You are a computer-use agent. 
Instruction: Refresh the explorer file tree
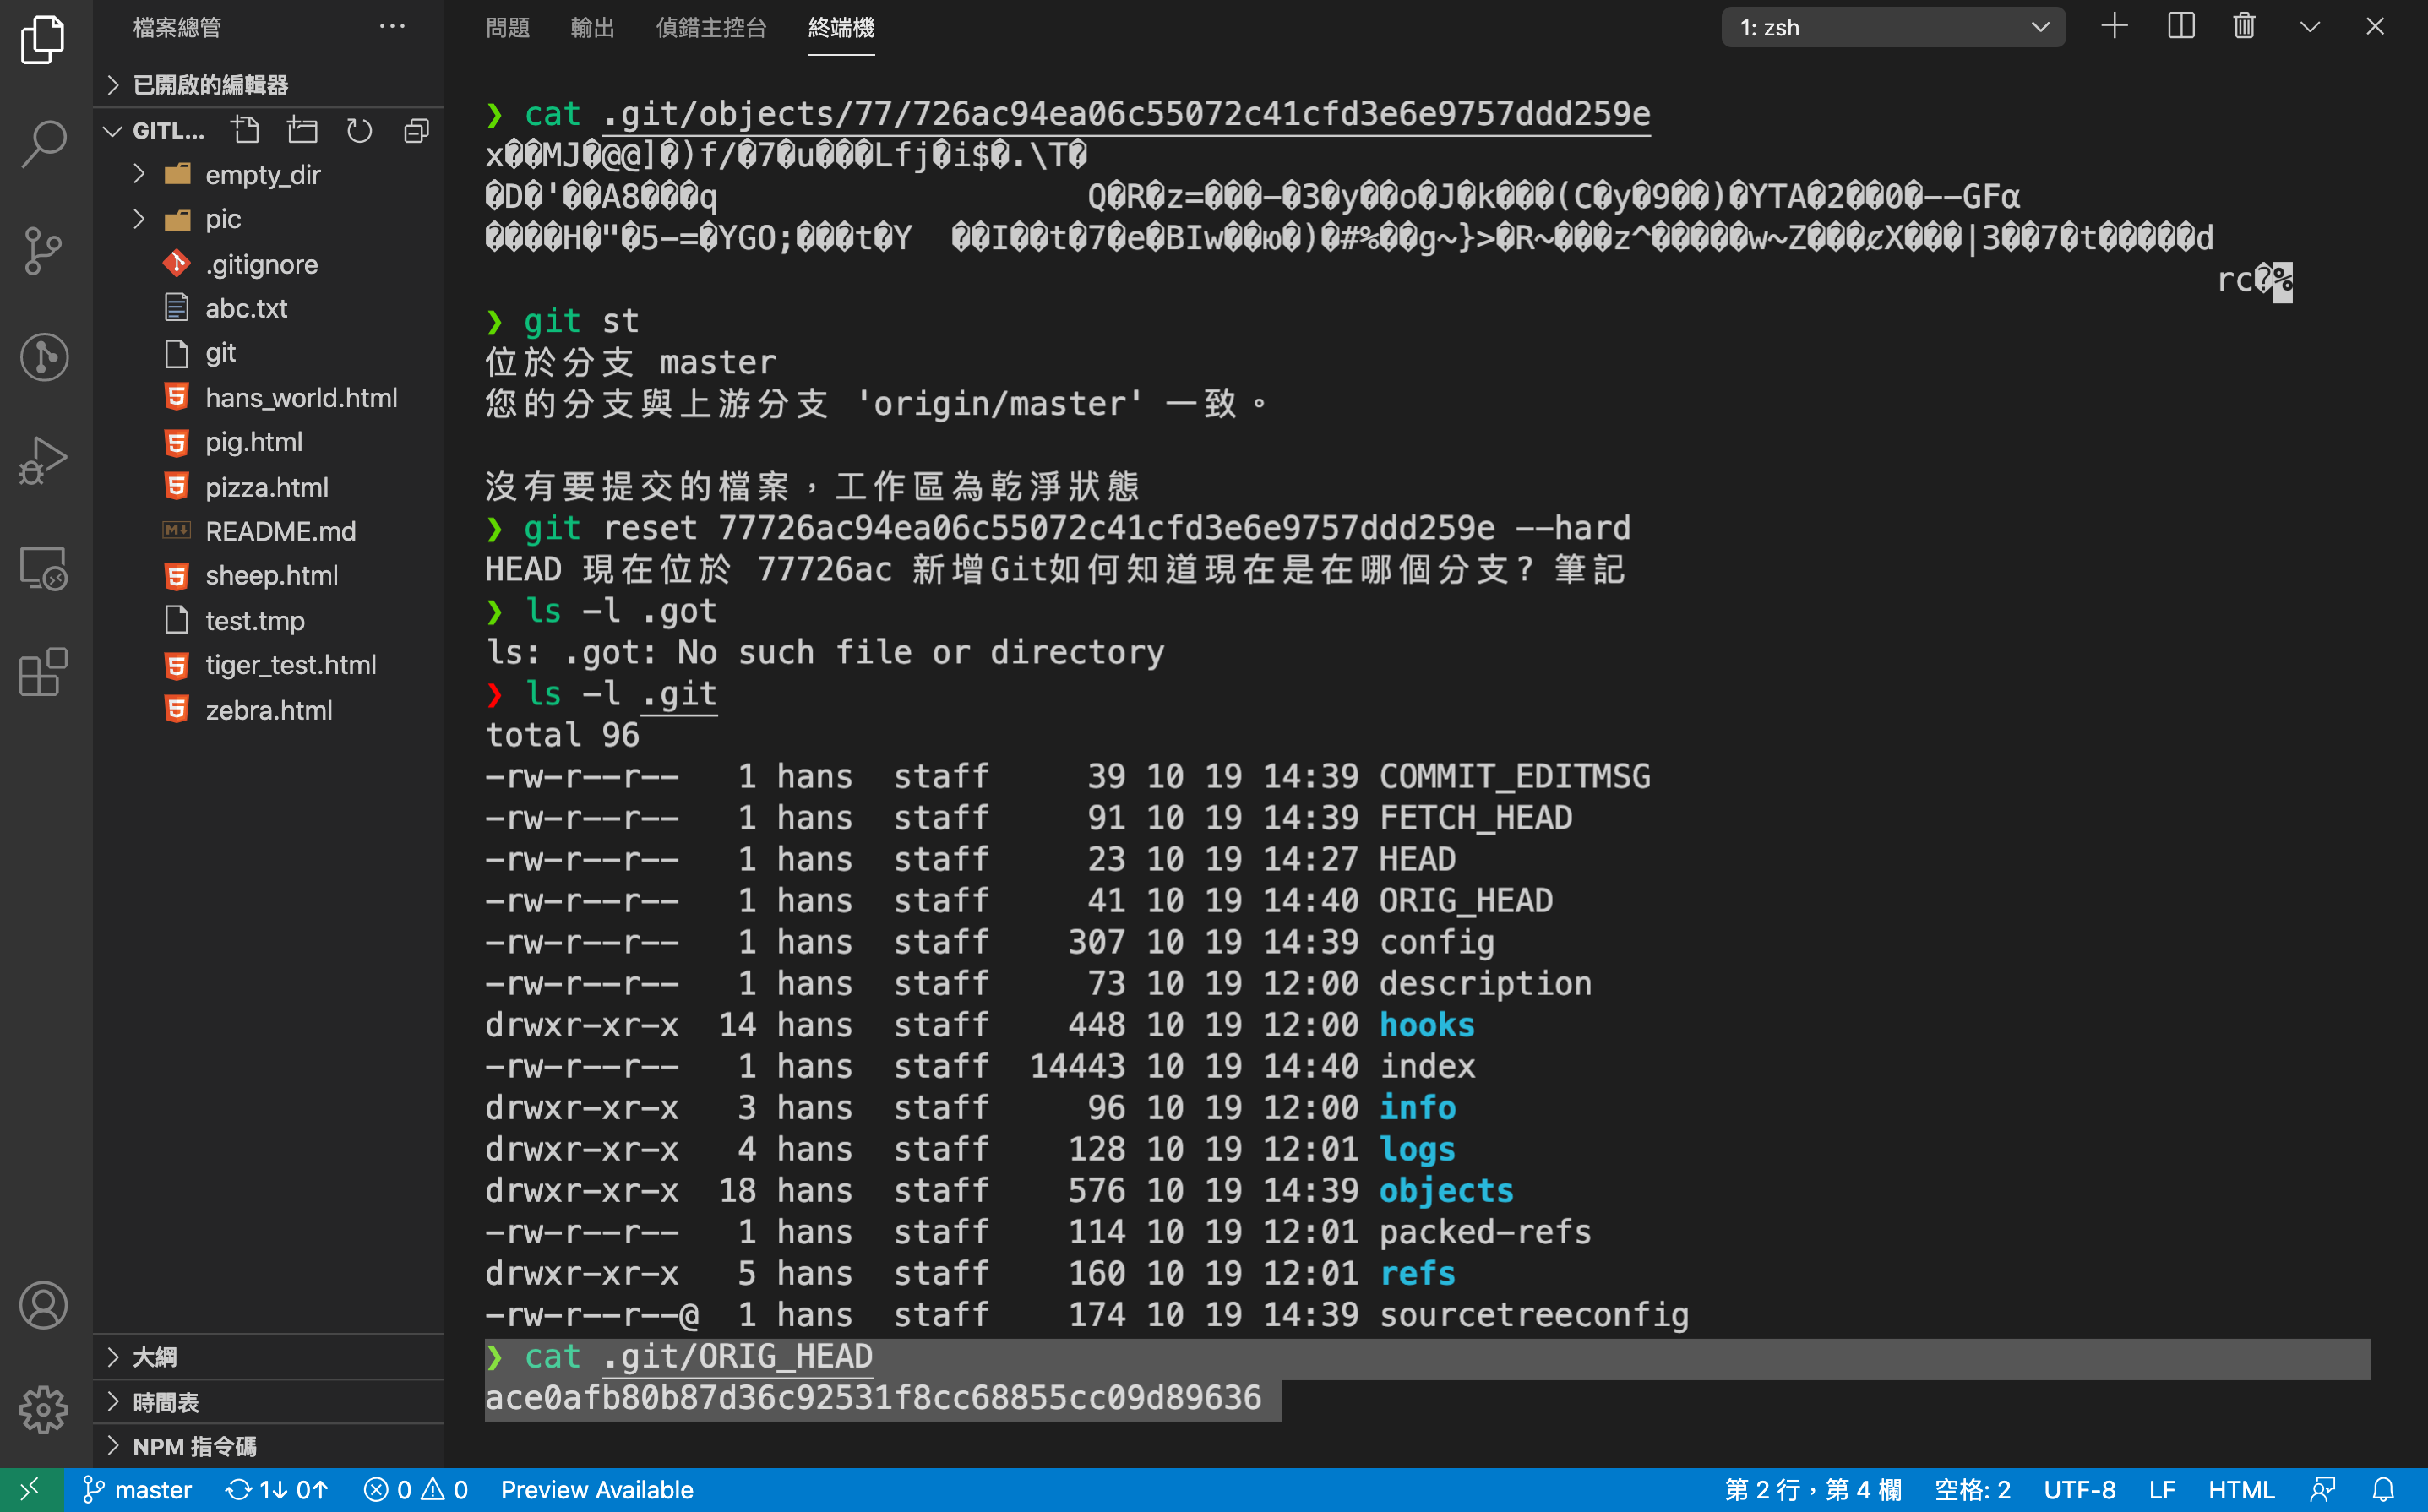359,130
